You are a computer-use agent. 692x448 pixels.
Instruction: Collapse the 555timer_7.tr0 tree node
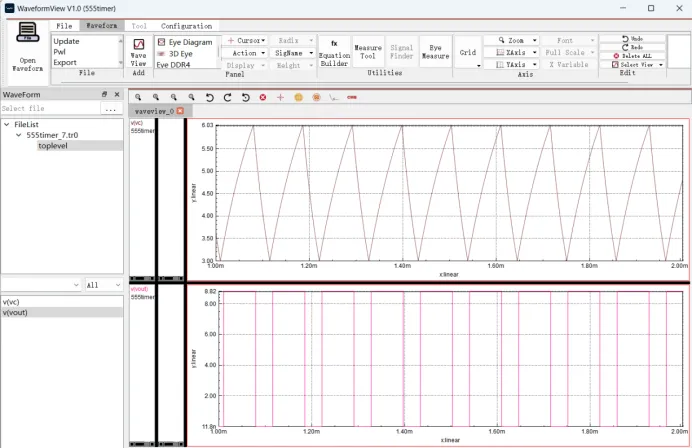[19, 135]
